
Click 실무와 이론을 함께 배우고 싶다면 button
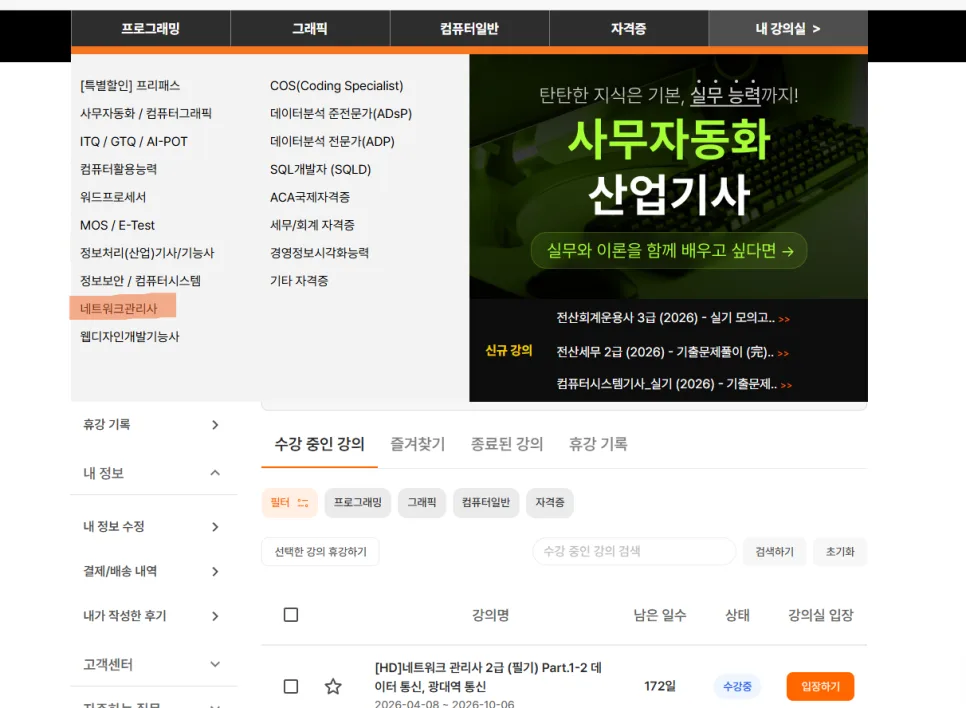[669, 250]
